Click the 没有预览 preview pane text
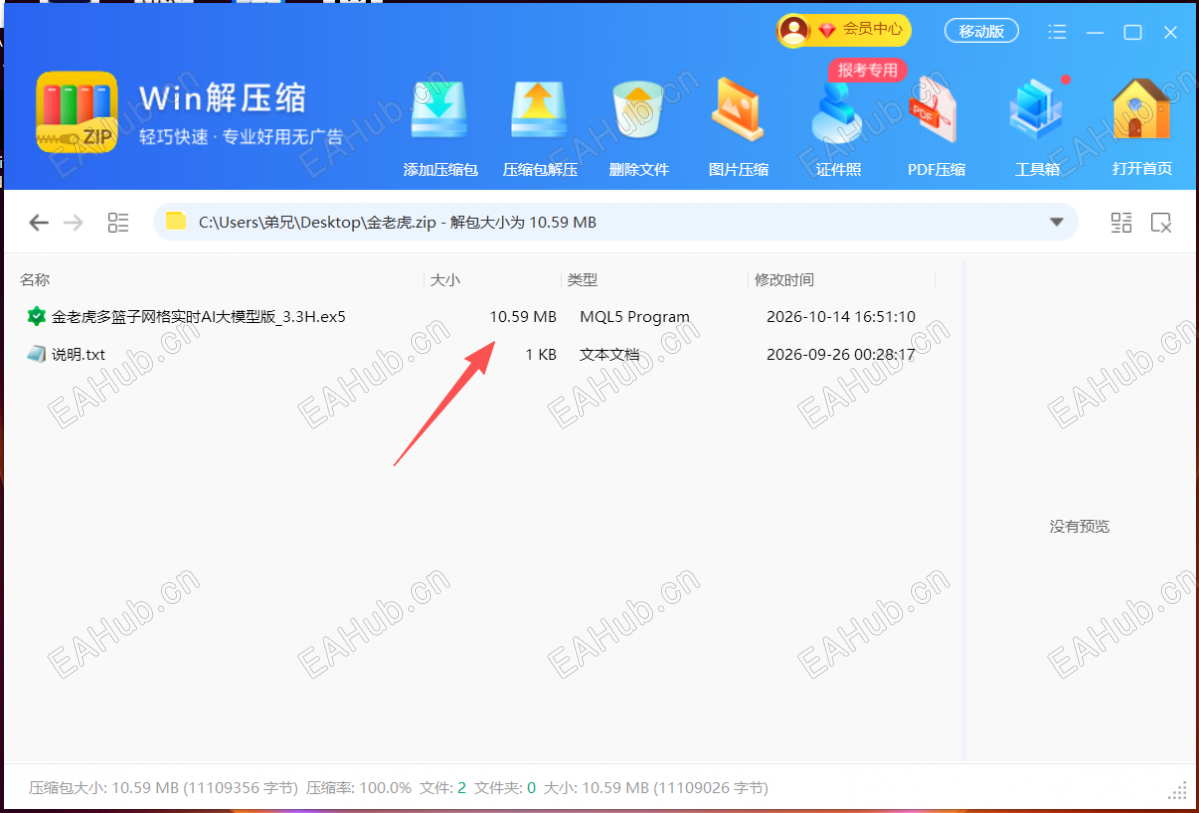Image resolution: width=1199 pixels, height=813 pixels. [1079, 526]
